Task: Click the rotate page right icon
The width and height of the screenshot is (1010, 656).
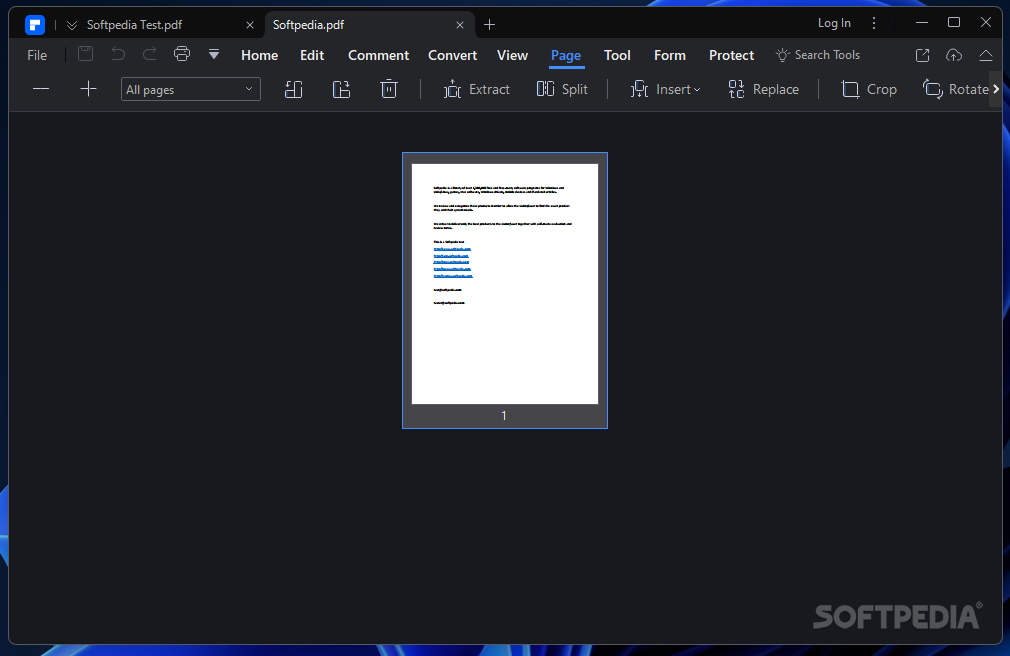Action: 341,89
